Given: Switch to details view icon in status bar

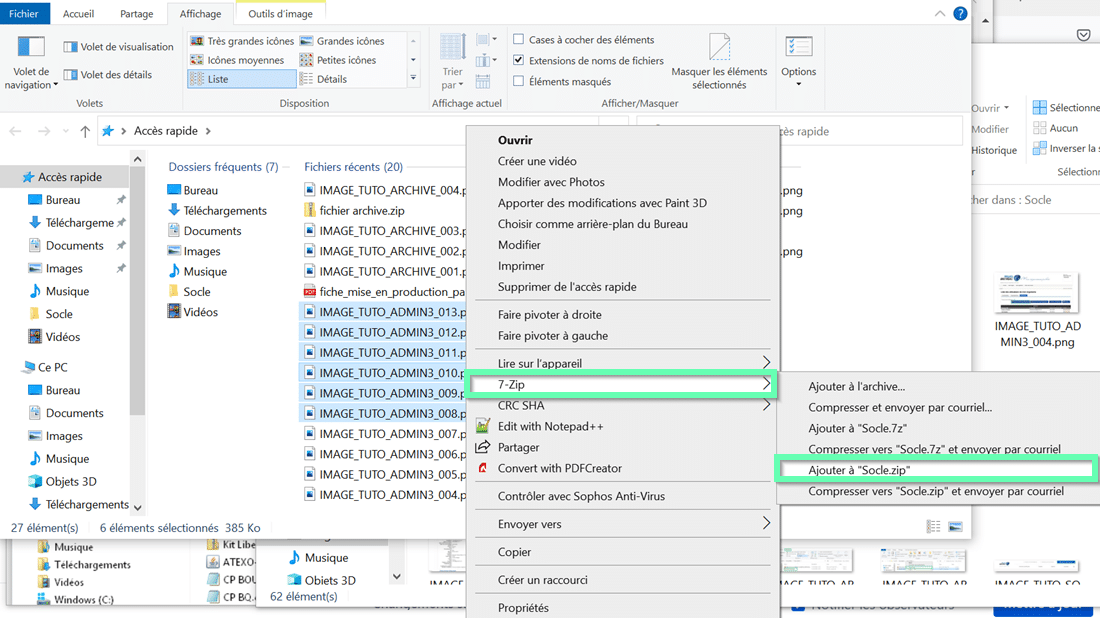Looking at the screenshot, I should click(x=933, y=526).
